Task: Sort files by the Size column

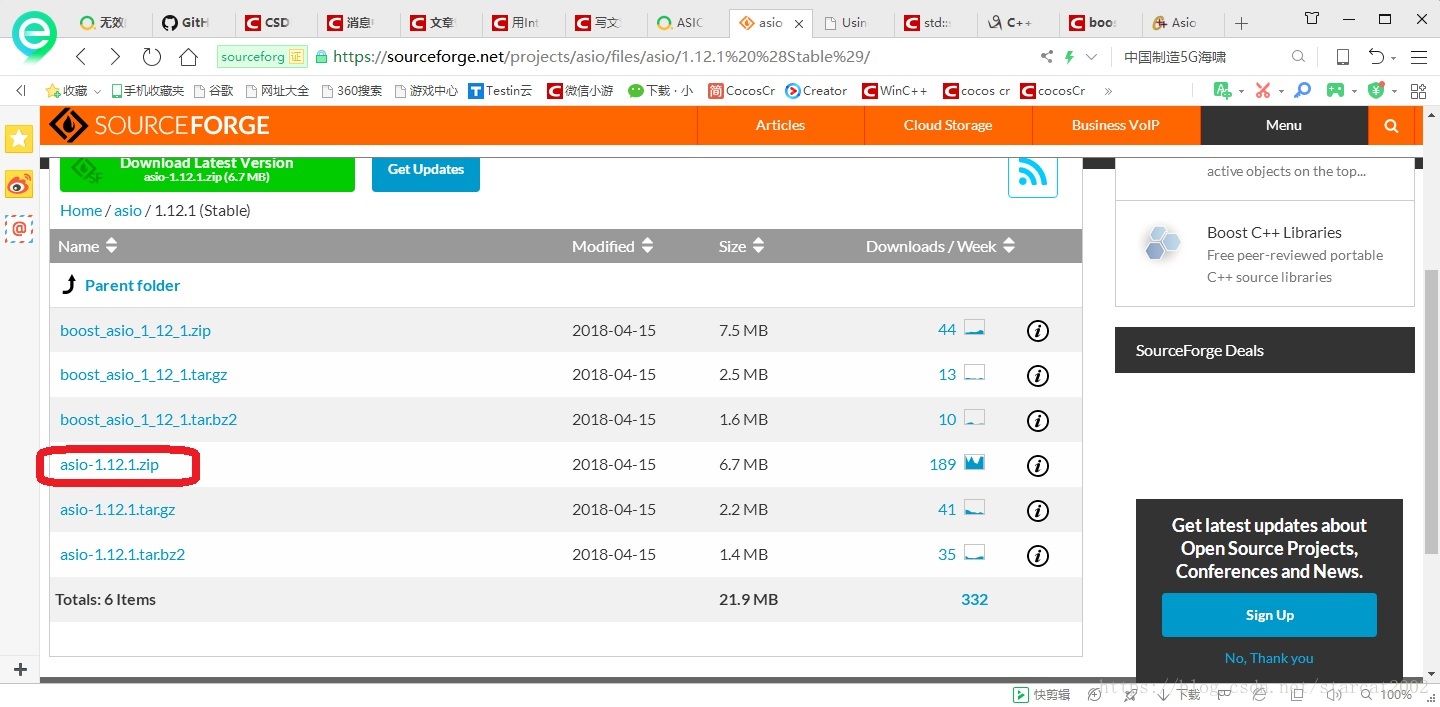Action: [741, 246]
